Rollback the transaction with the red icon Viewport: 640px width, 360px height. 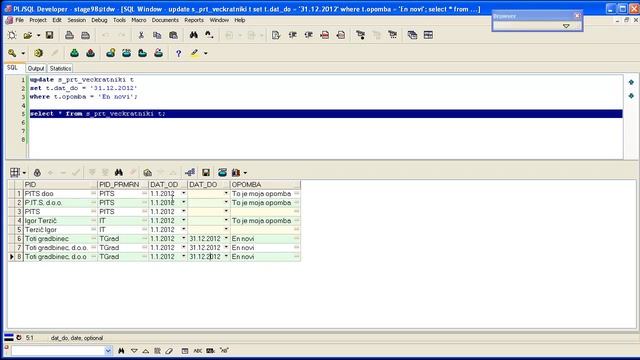[90, 53]
